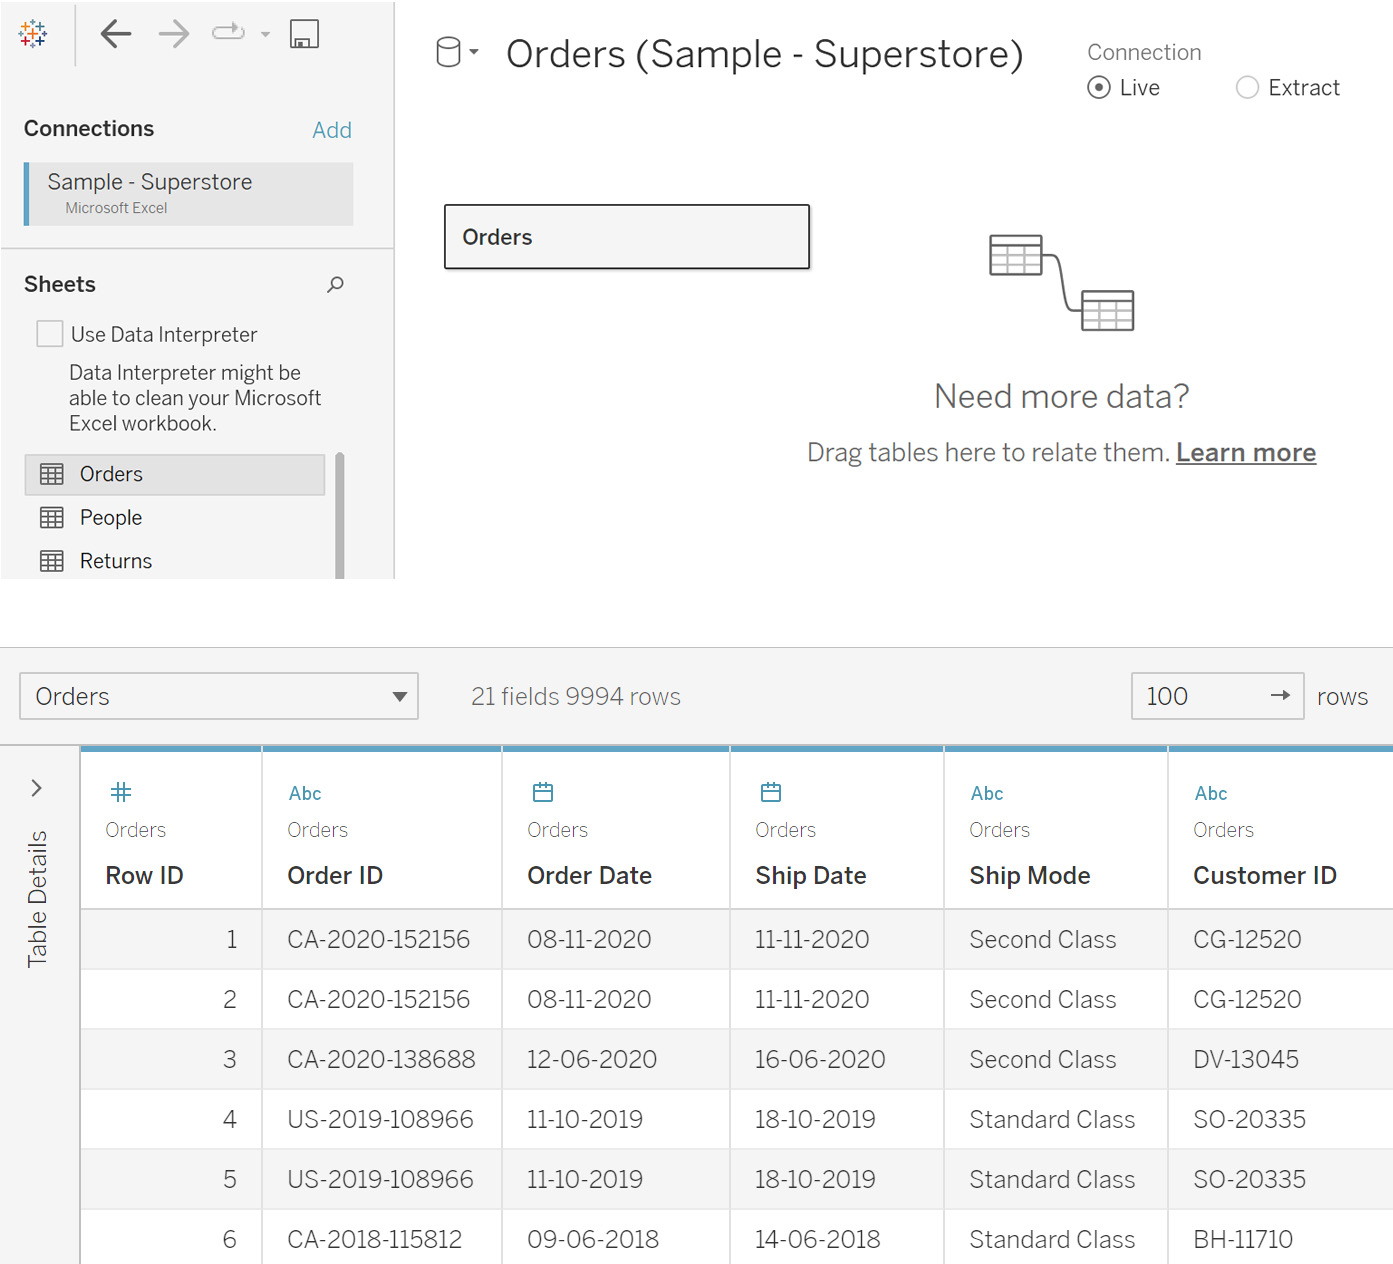
Task: Click the forward arrow icon
Action: point(174,34)
